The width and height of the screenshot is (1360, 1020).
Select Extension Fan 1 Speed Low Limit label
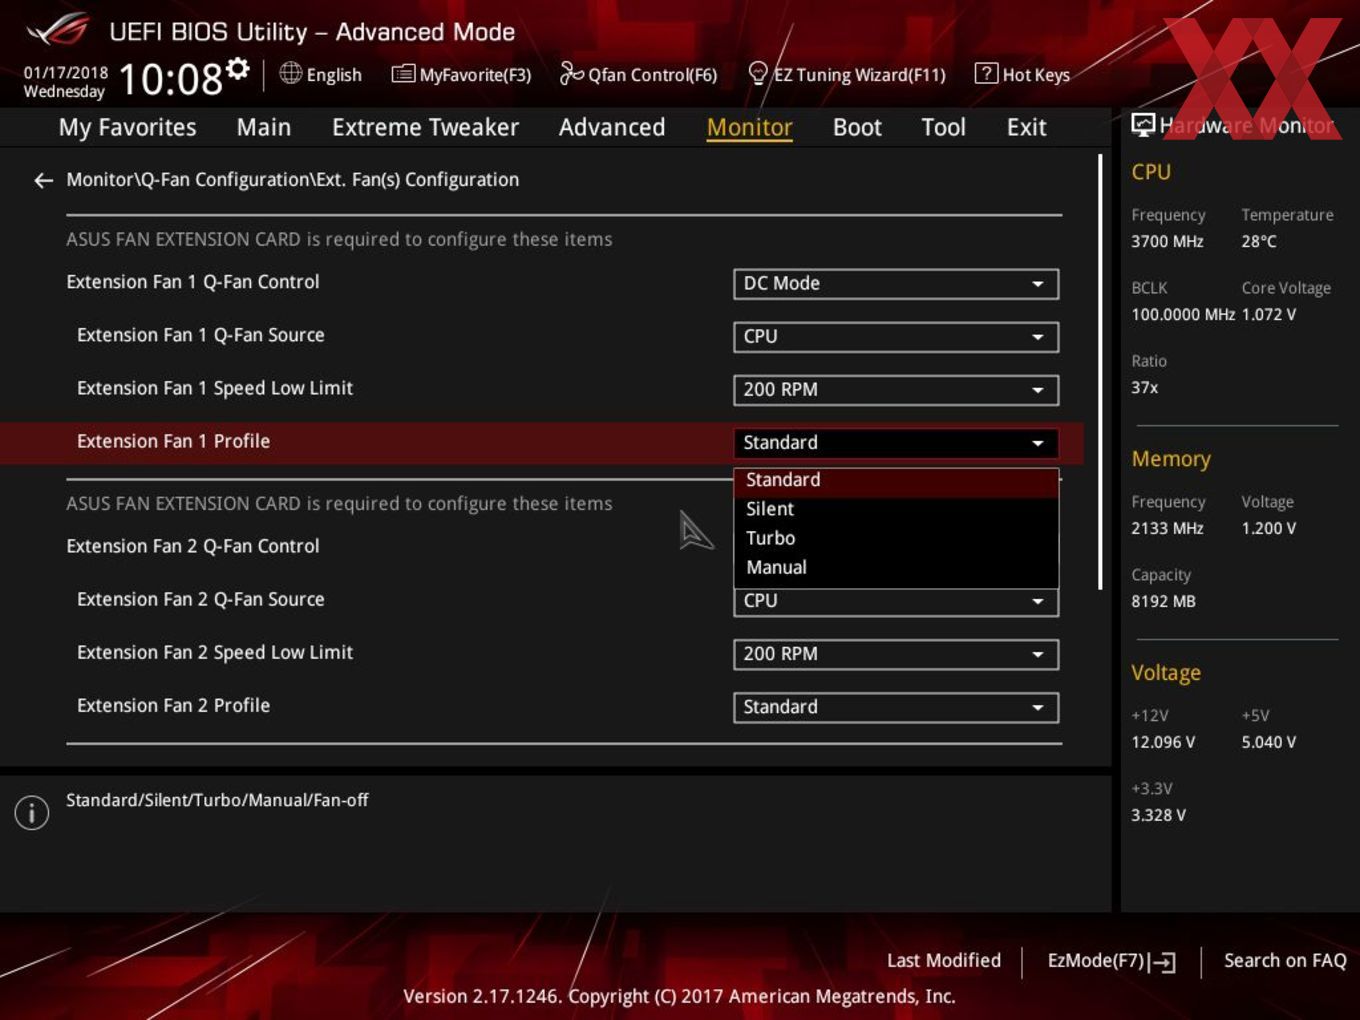click(x=215, y=389)
